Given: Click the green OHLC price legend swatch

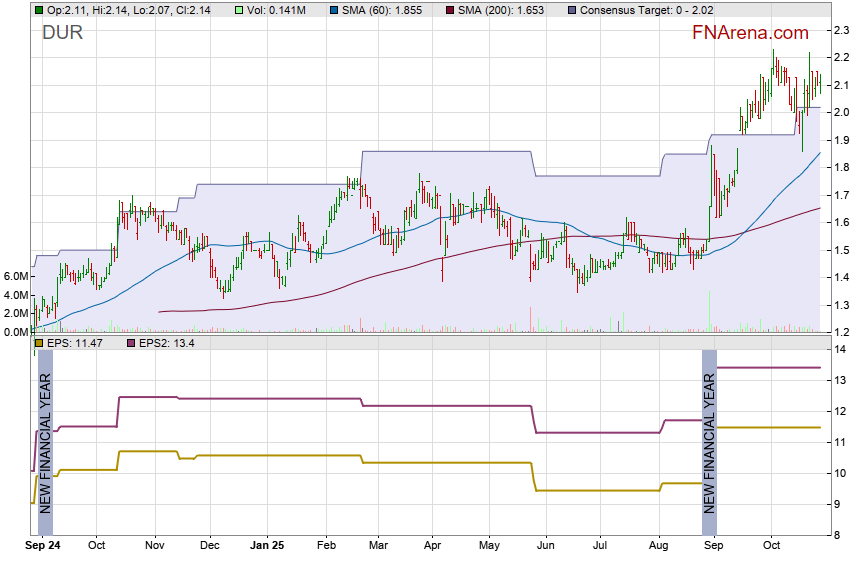Looking at the screenshot, I should [x=38, y=10].
